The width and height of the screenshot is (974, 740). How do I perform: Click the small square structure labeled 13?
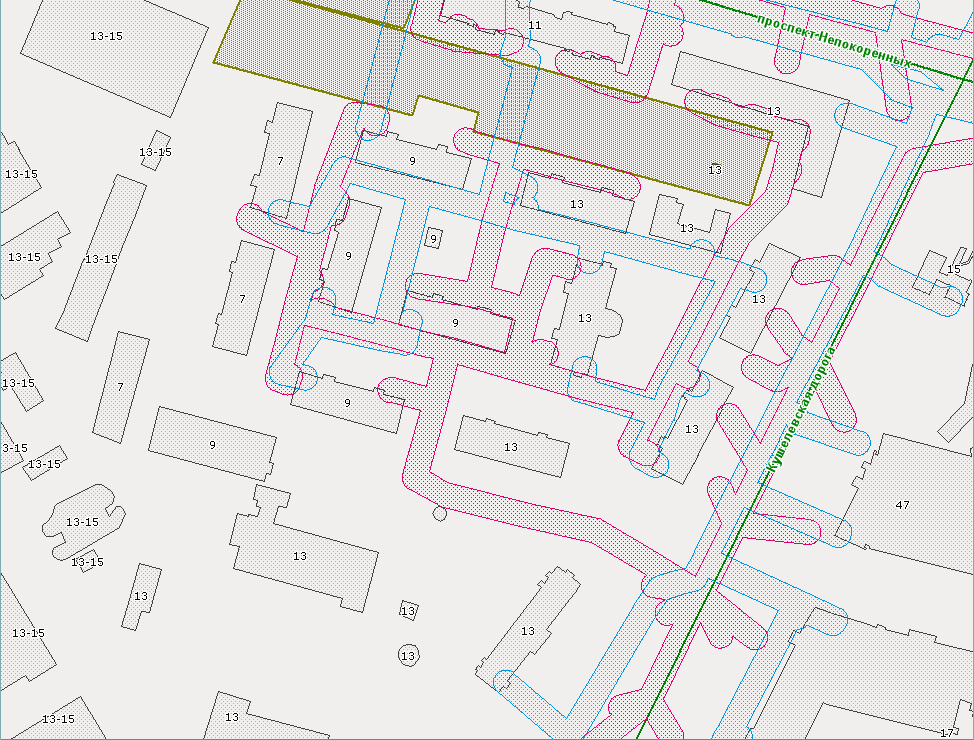[407, 610]
